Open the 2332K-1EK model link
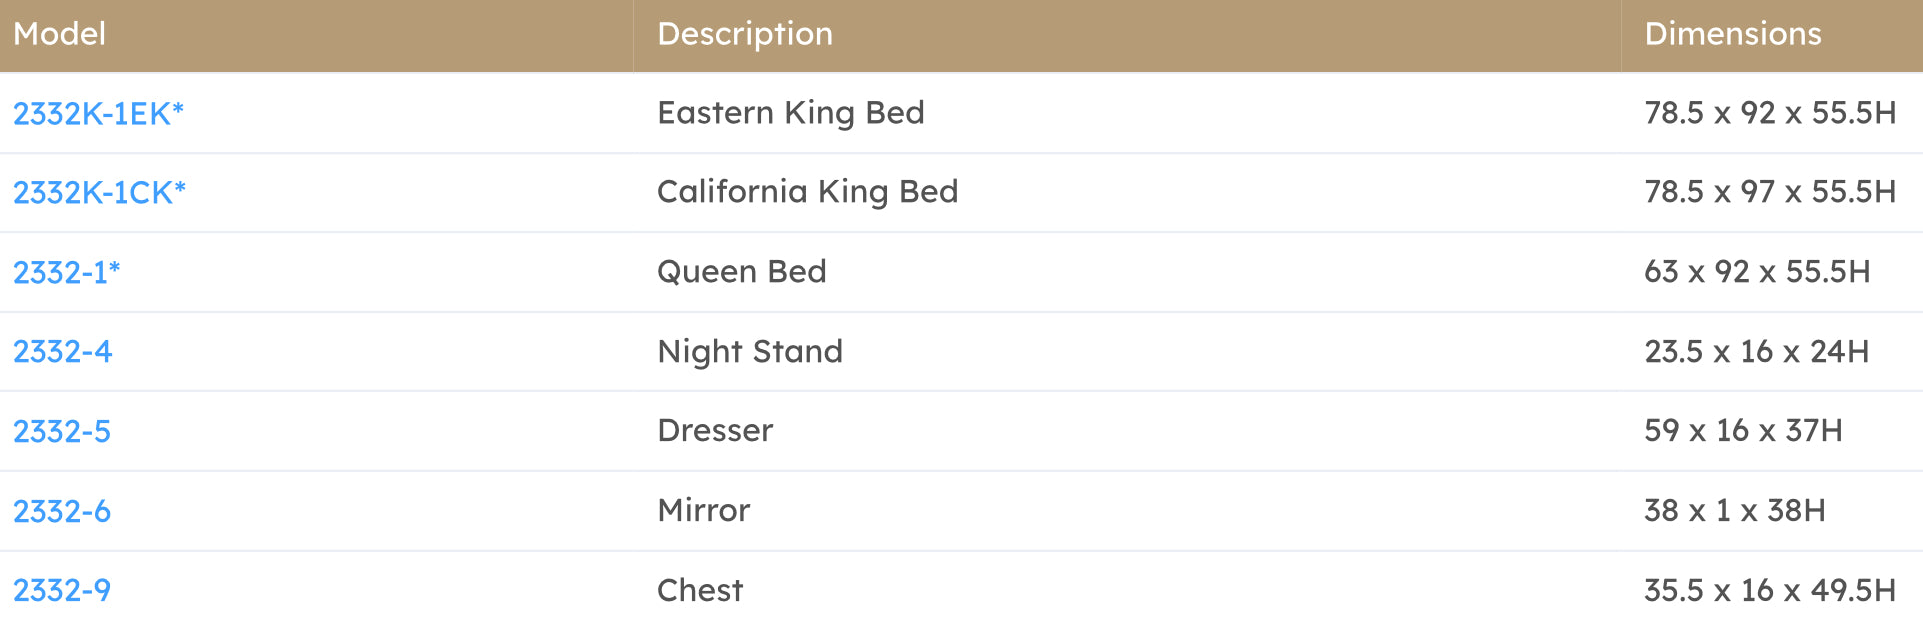The image size is (1923, 624). pos(98,114)
